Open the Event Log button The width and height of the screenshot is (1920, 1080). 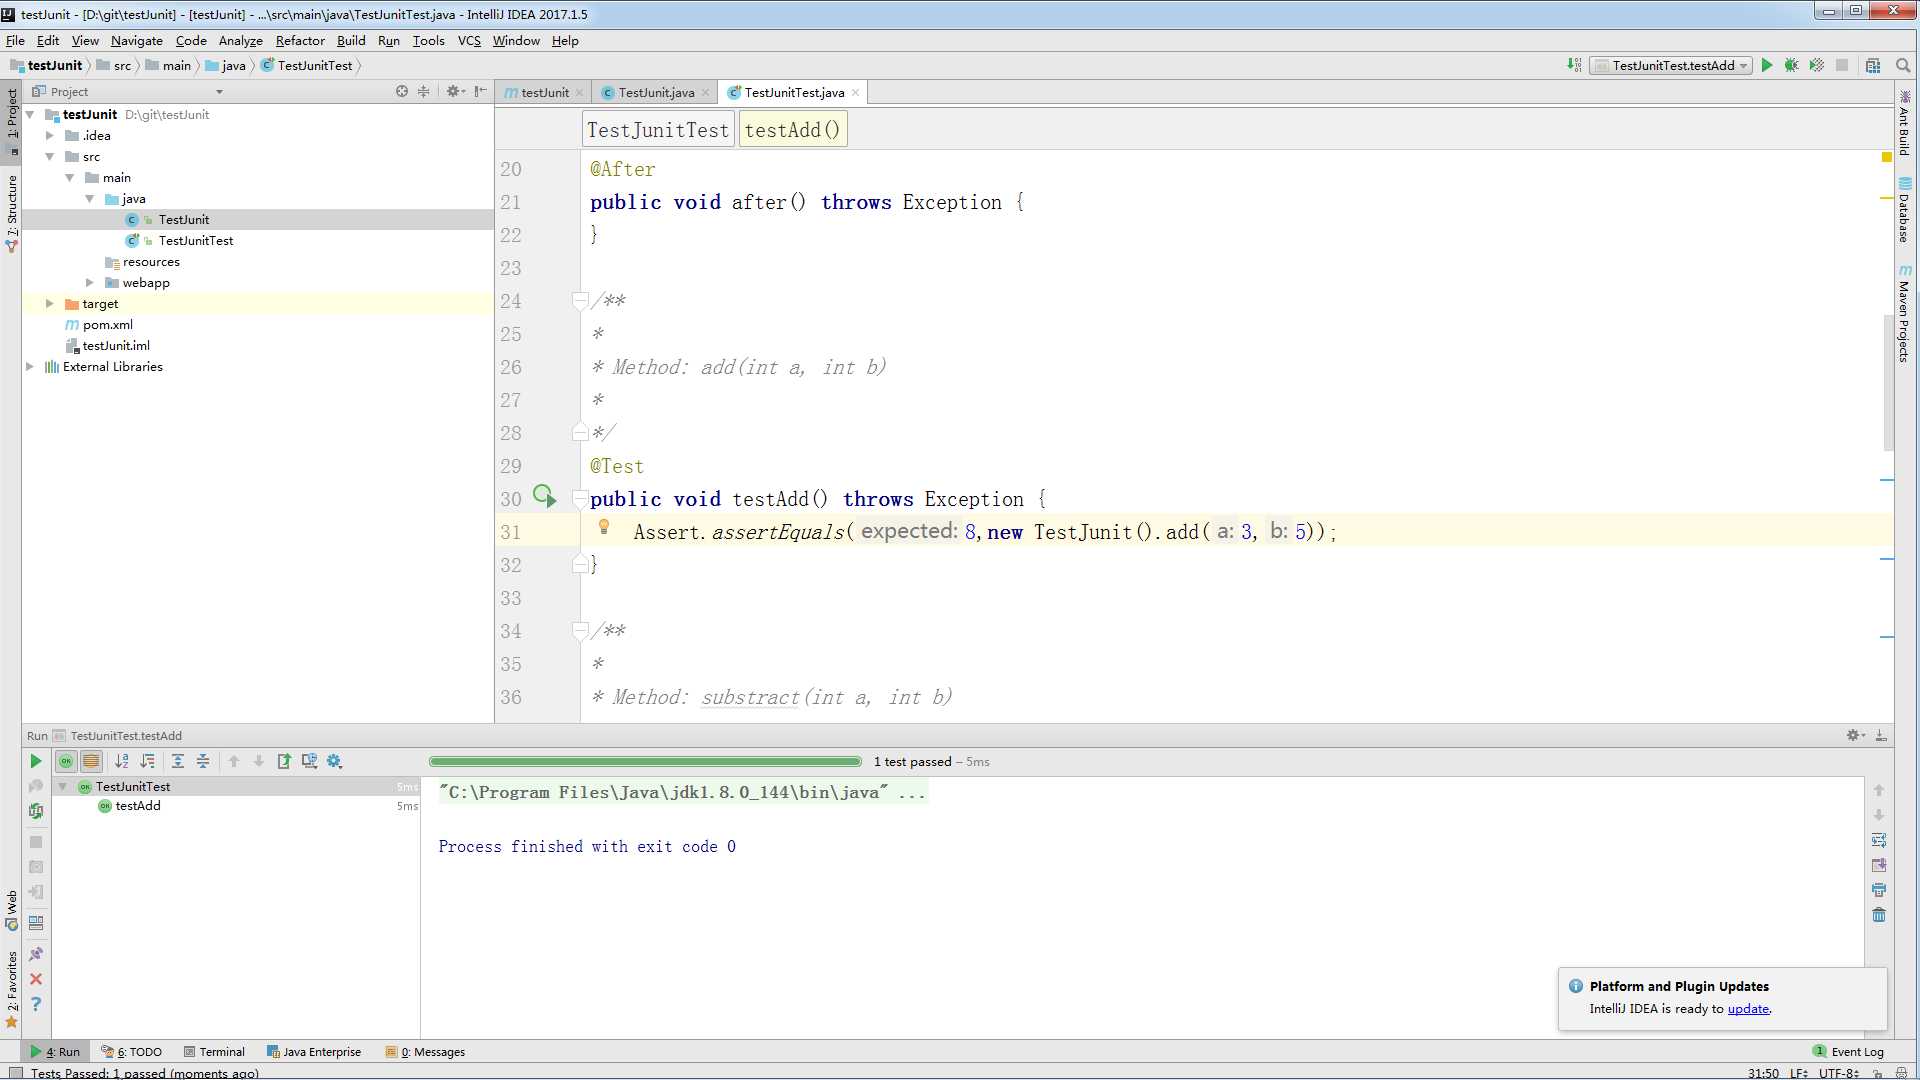1848,1052
